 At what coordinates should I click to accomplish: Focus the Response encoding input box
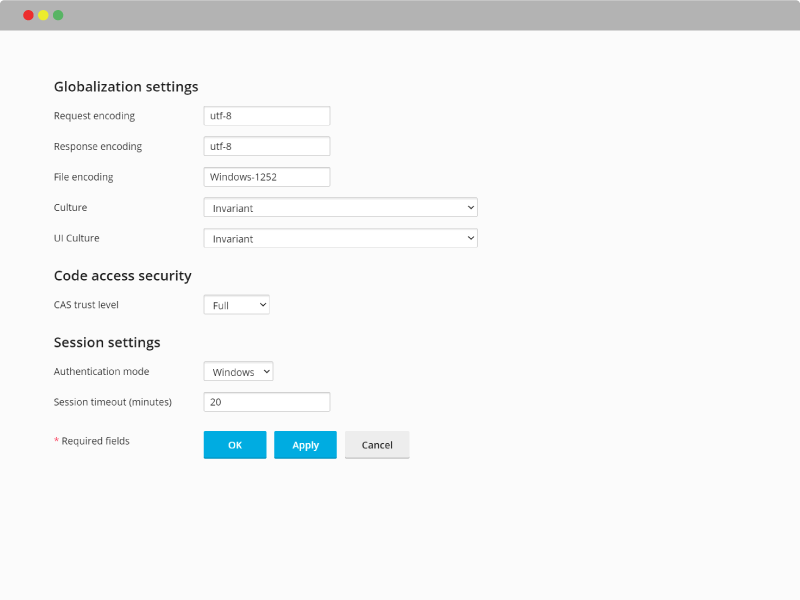pos(267,146)
